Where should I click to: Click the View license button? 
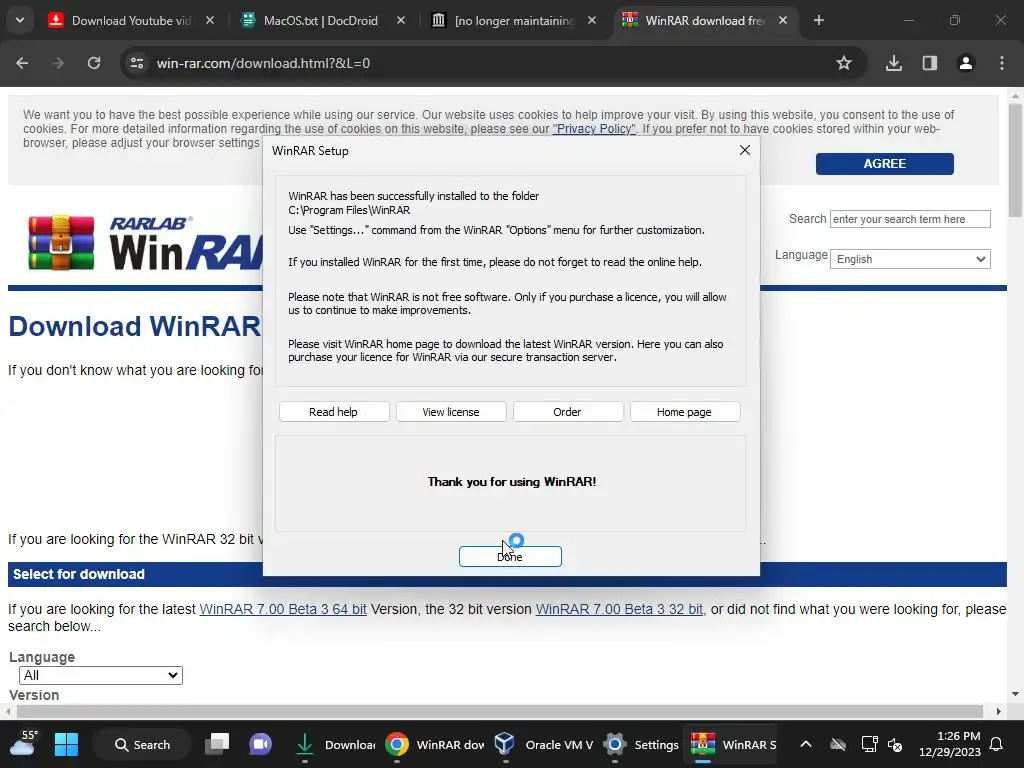[451, 412]
